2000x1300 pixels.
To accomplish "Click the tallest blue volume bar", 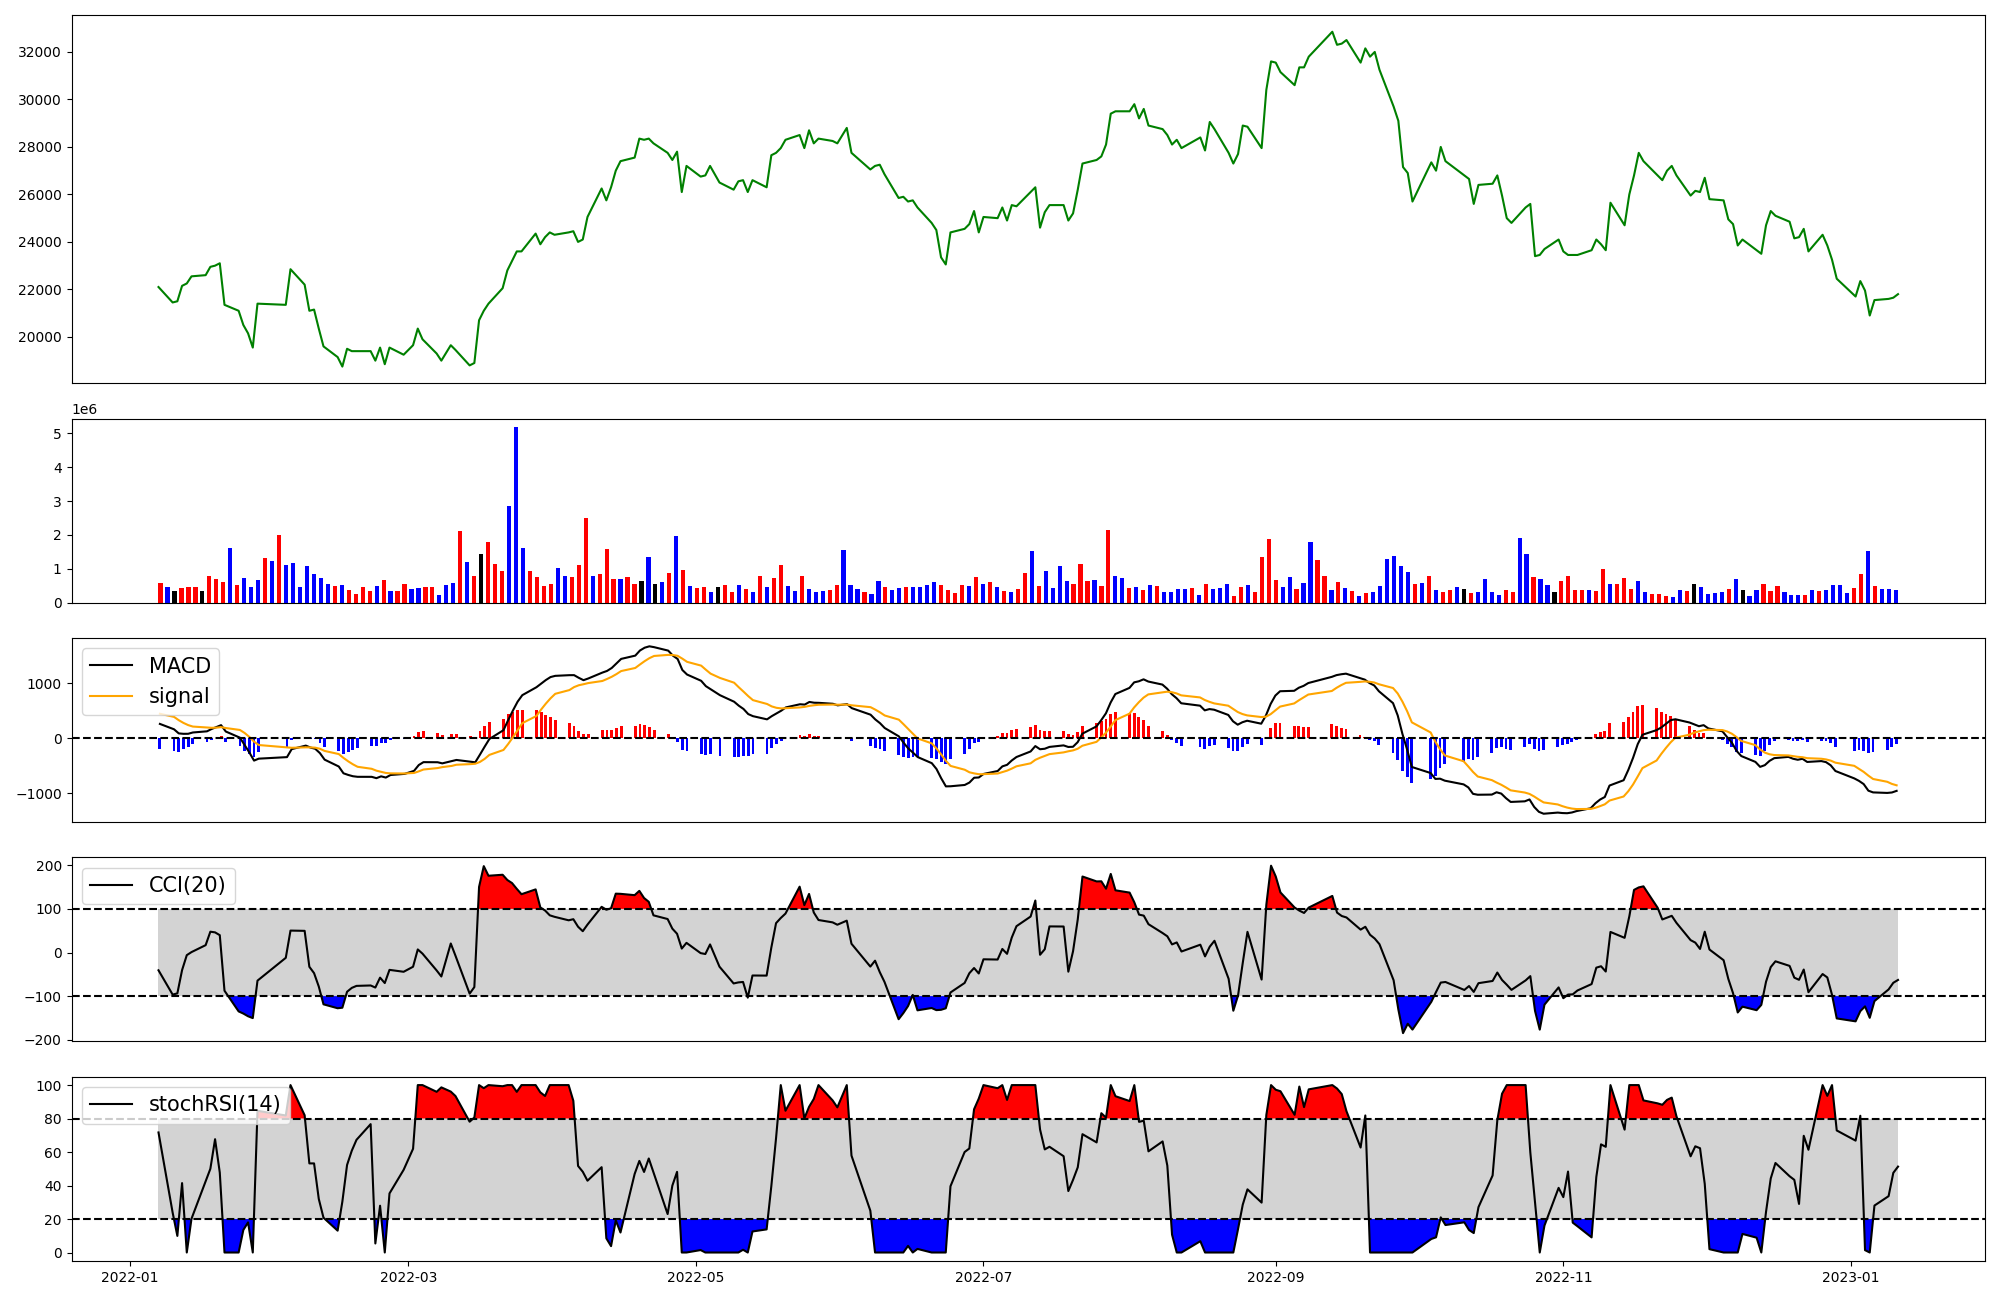I will [x=516, y=515].
